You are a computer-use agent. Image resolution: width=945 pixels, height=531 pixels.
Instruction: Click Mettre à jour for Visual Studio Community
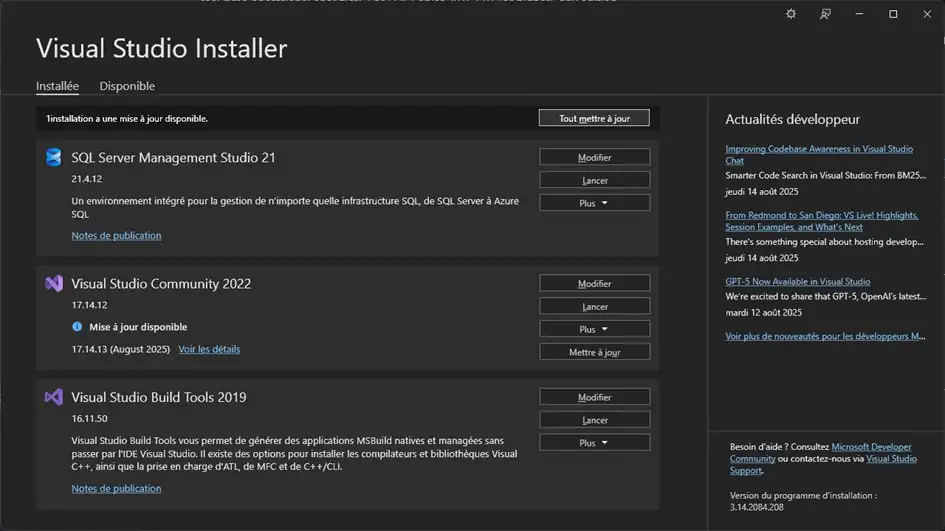[595, 352]
